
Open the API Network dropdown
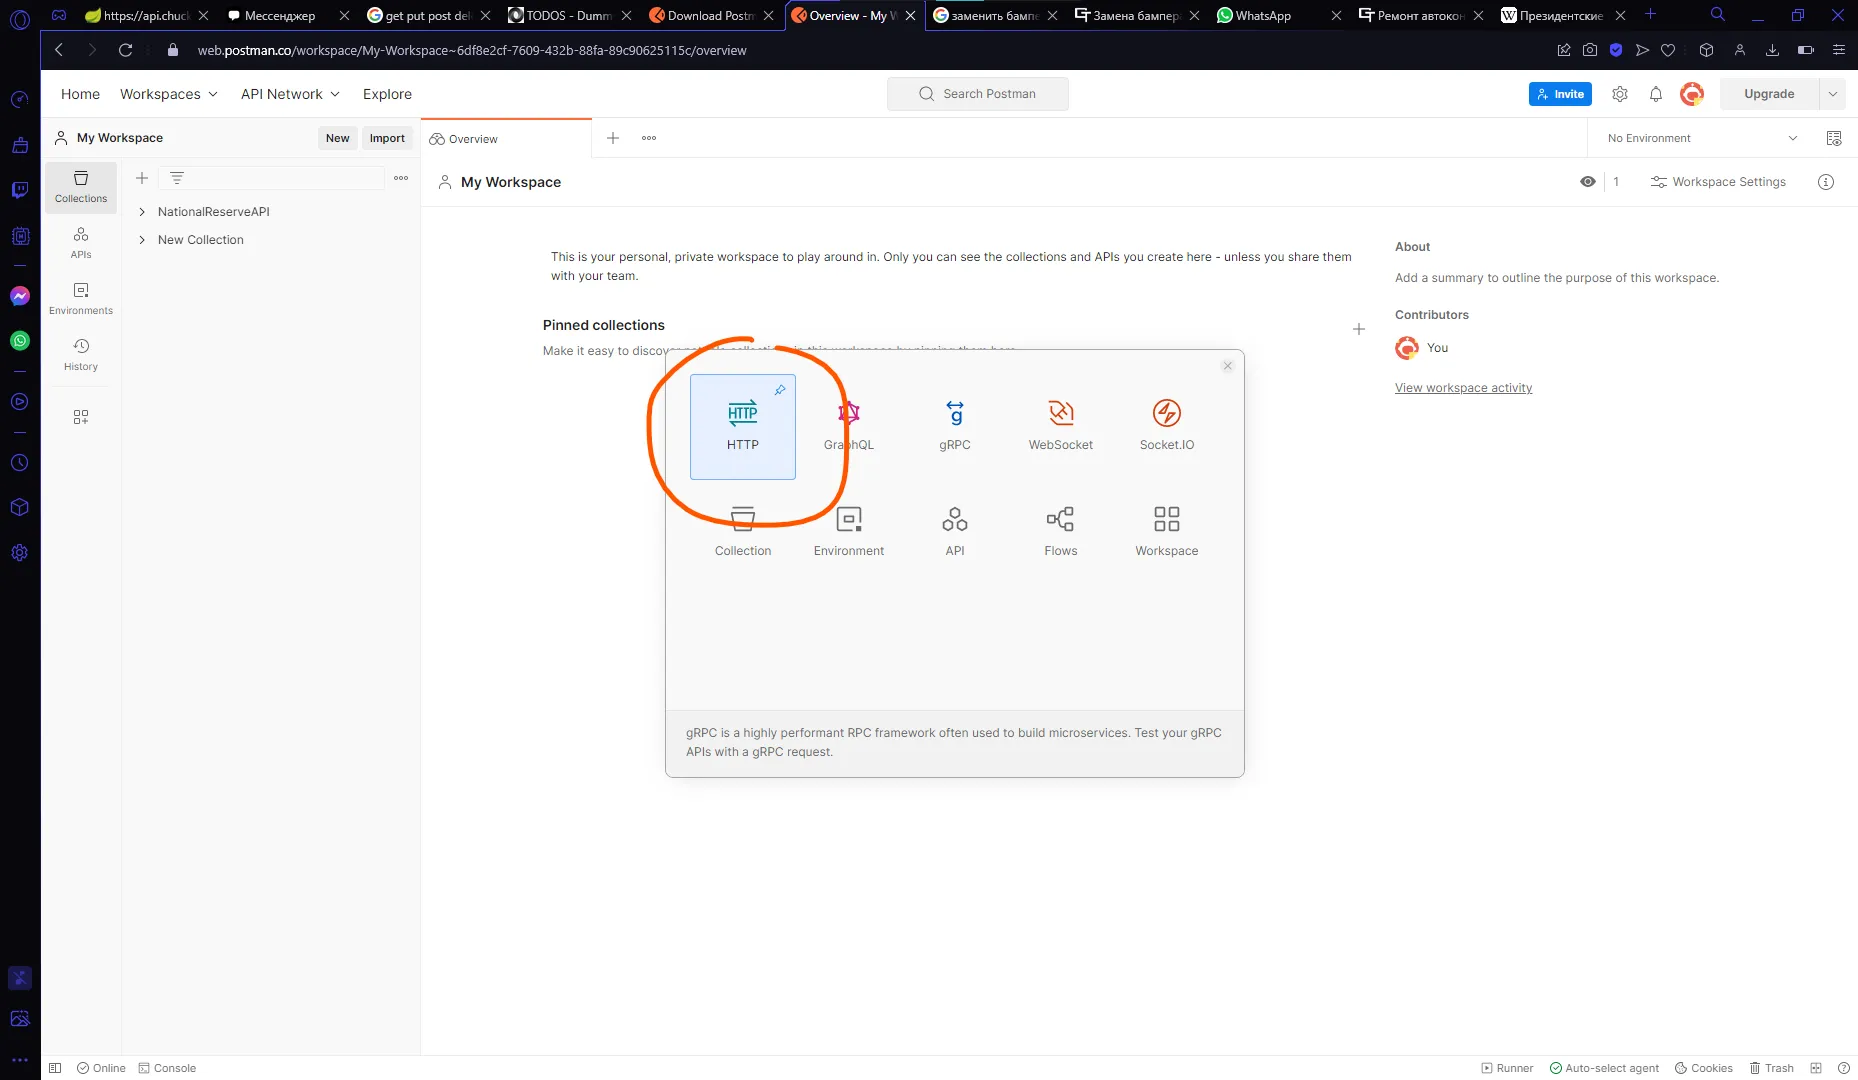coord(290,94)
